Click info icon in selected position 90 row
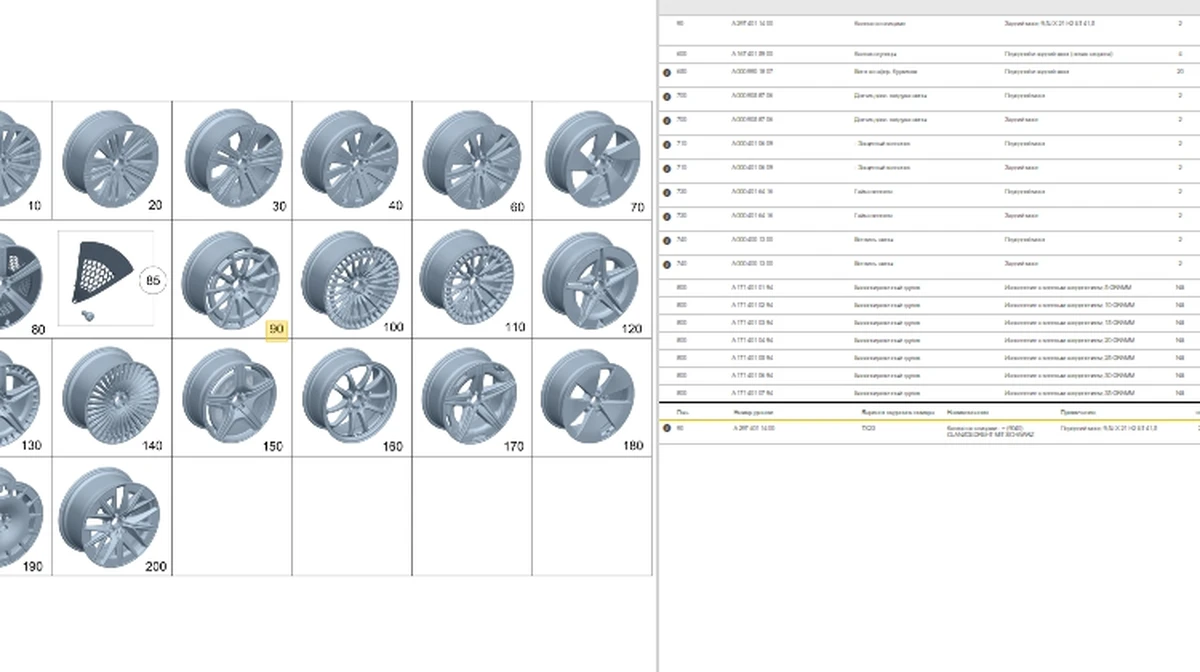Viewport: 1200px width, 672px height. 667,428
